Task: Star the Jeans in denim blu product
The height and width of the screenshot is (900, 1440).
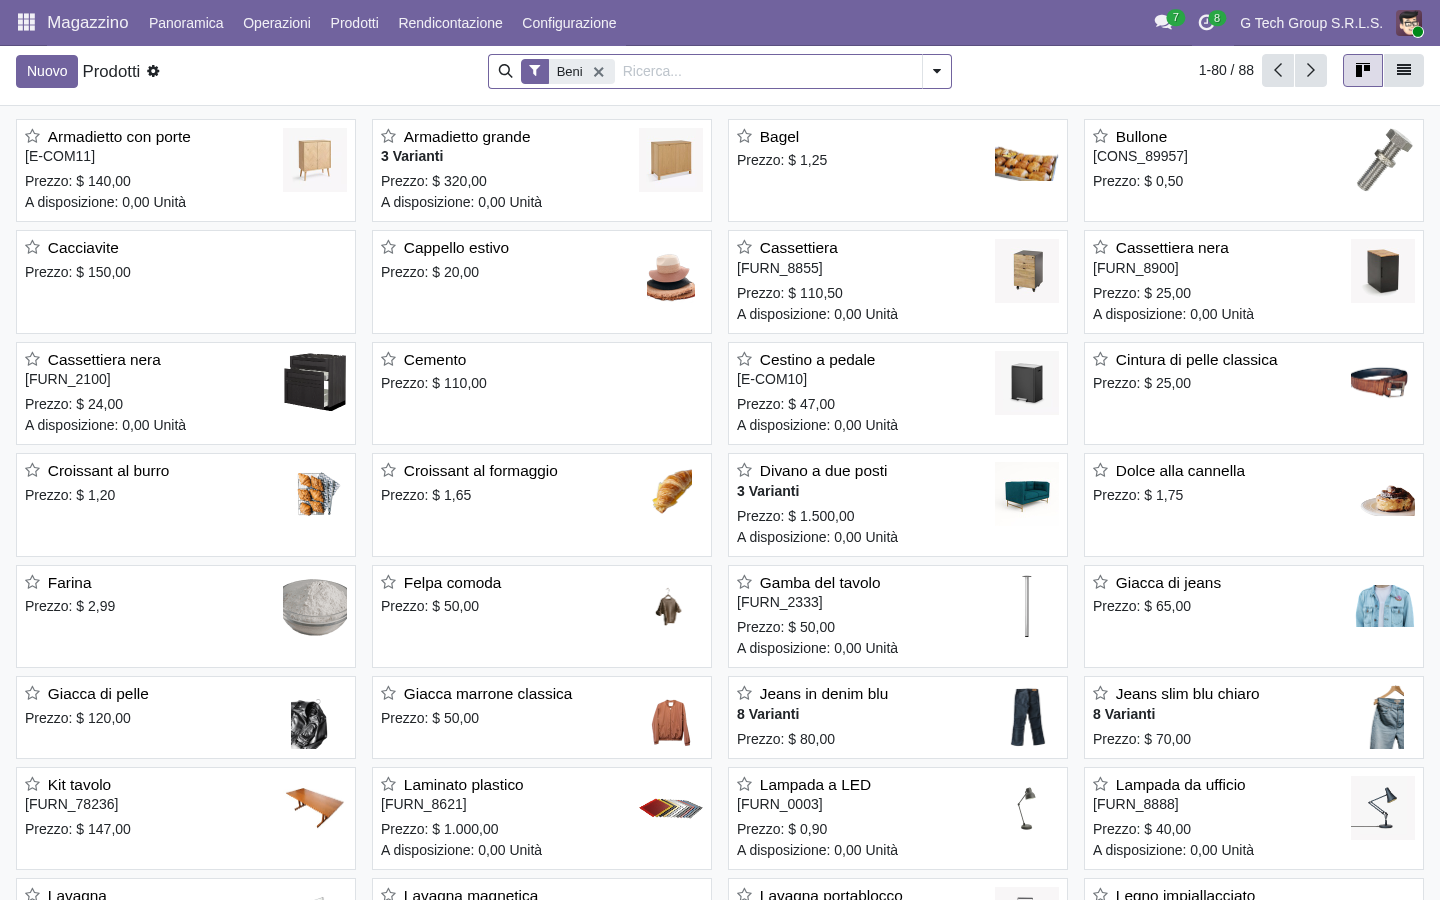Action: (744, 693)
